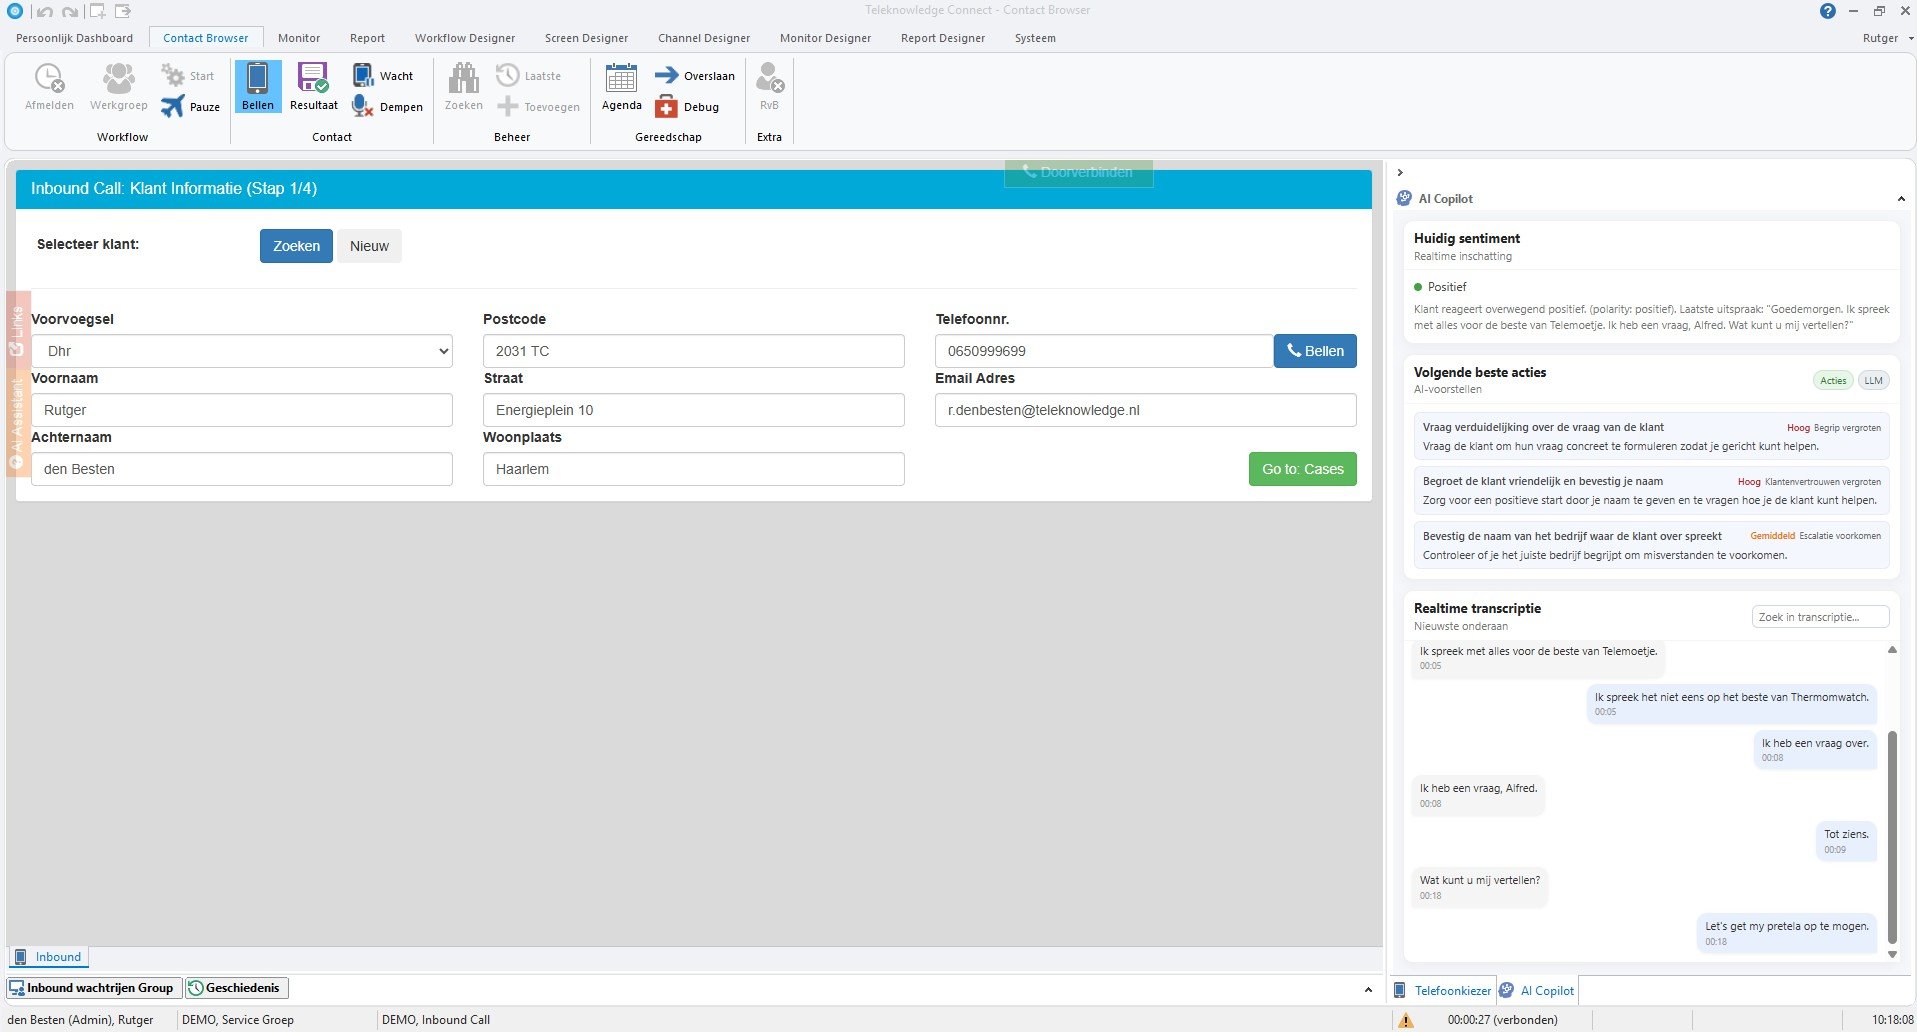Click the Wacht hold icon
This screenshot has width=1917, height=1032.
[x=362, y=76]
